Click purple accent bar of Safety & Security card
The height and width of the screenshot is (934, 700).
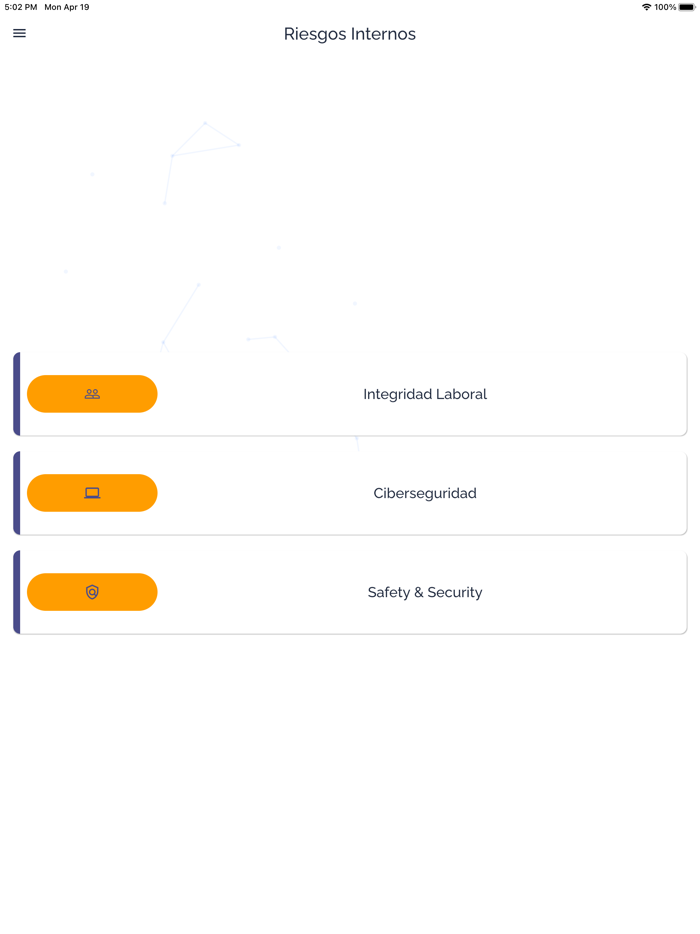tap(17, 592)
